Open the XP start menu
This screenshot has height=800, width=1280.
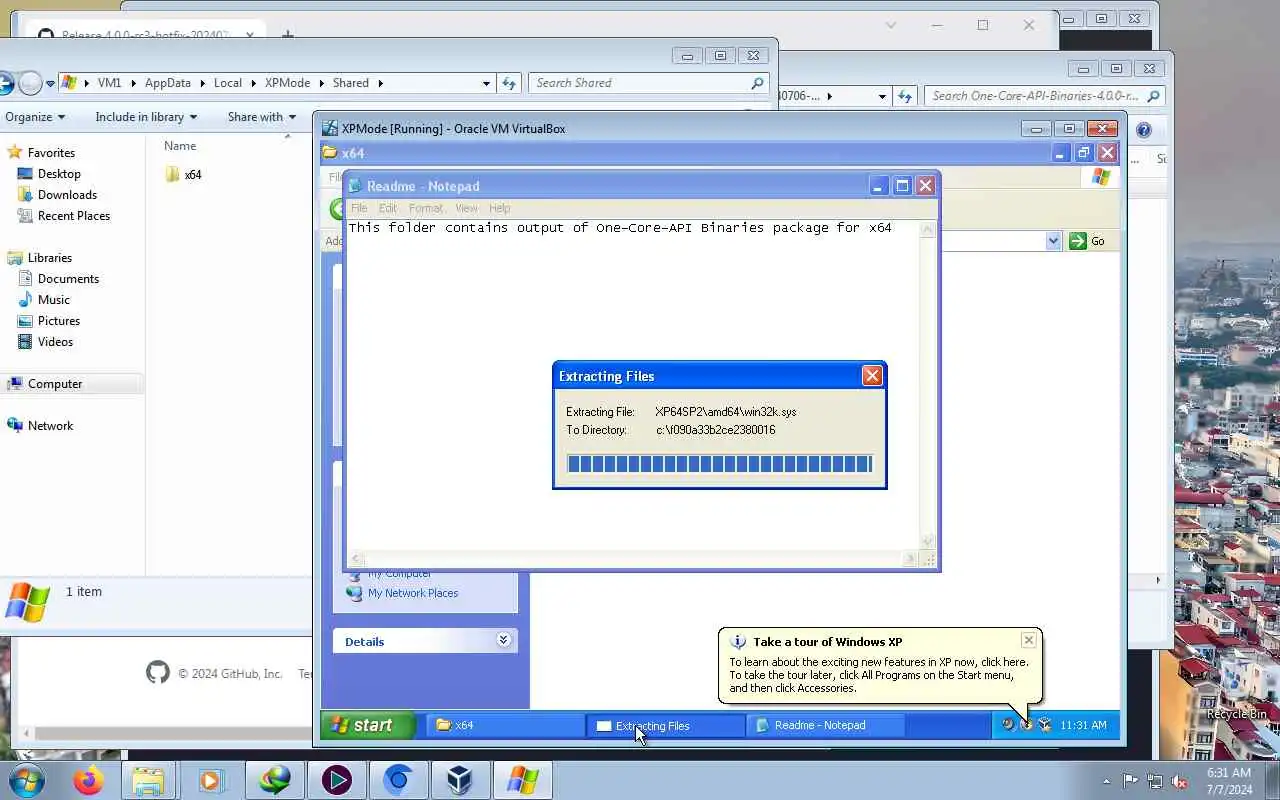(368, 725)
